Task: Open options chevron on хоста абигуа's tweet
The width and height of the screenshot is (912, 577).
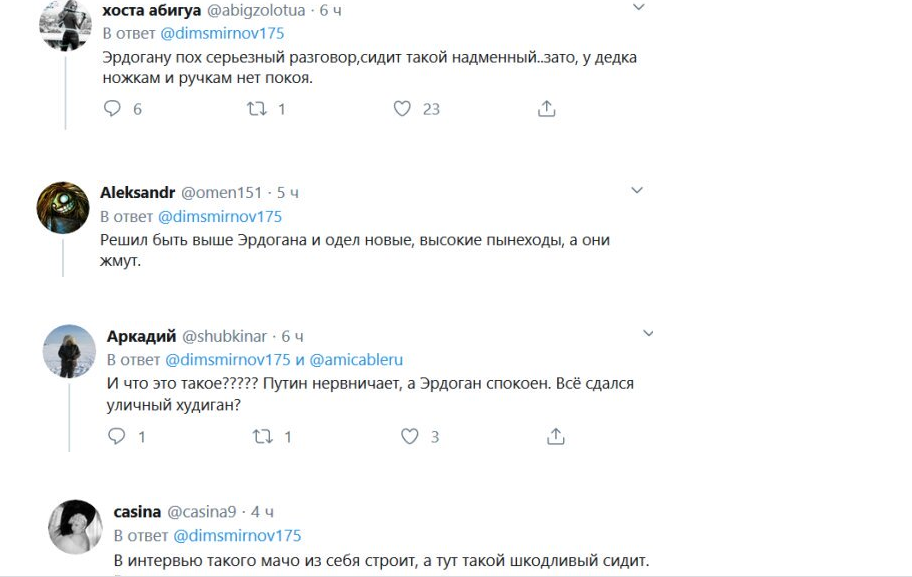Action: (x=639, y=7)
